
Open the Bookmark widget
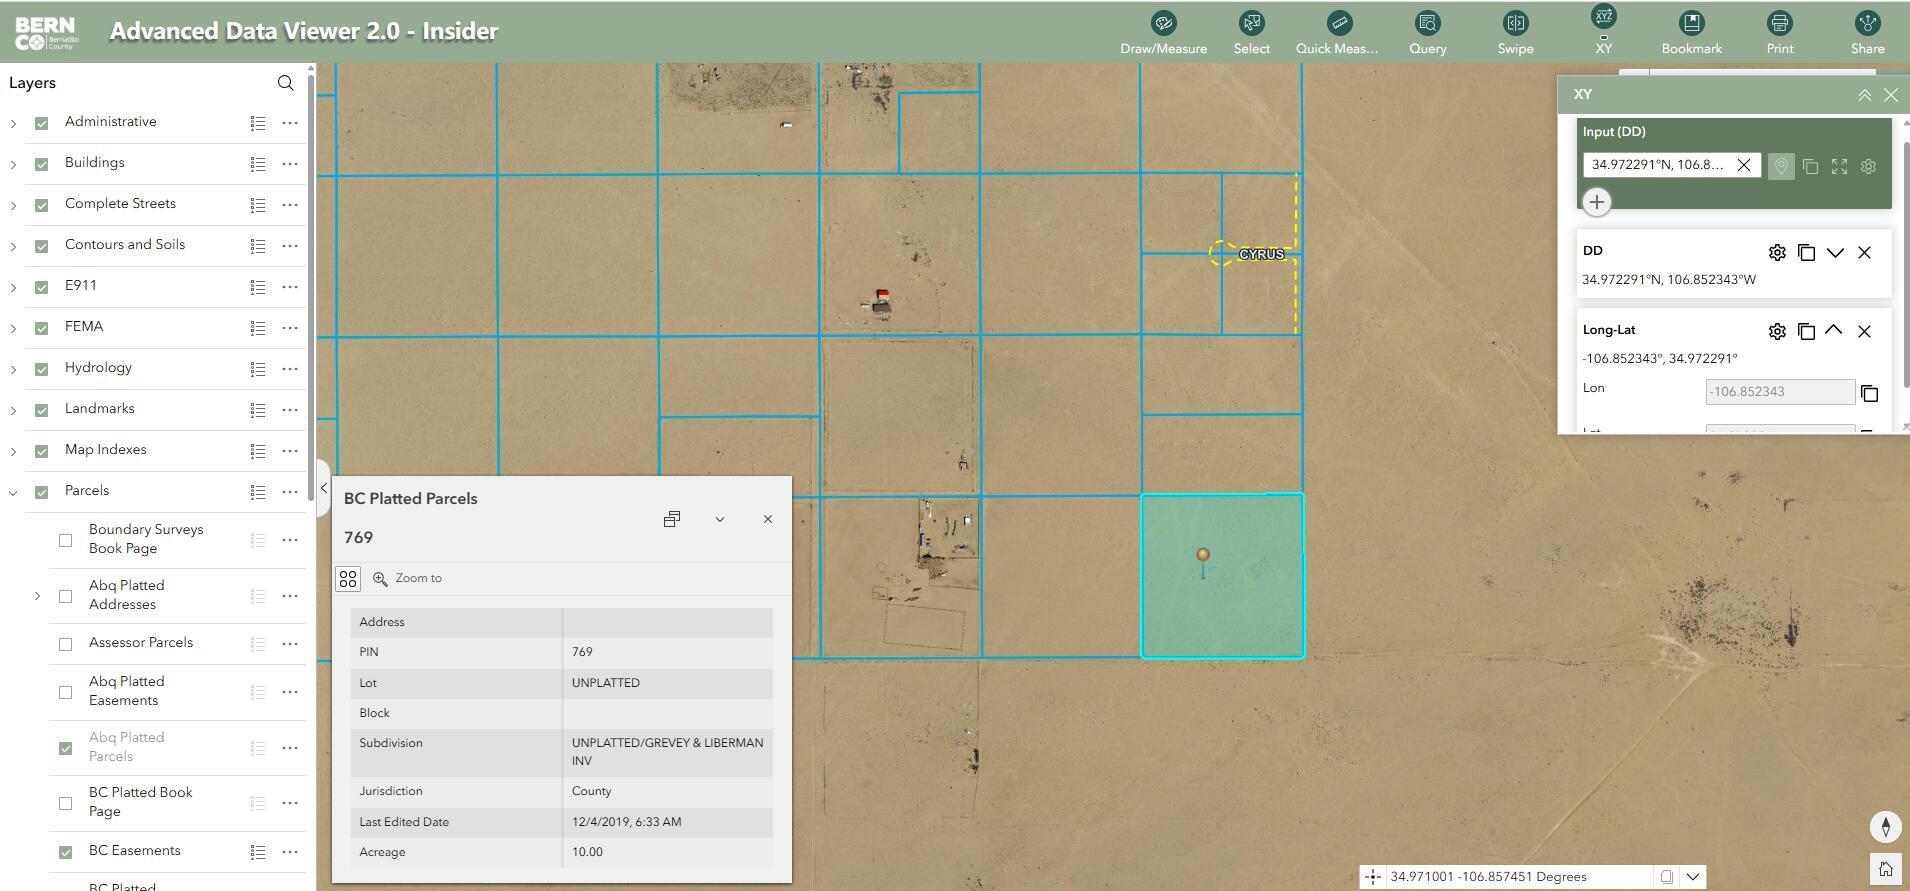coord(1691,32)
